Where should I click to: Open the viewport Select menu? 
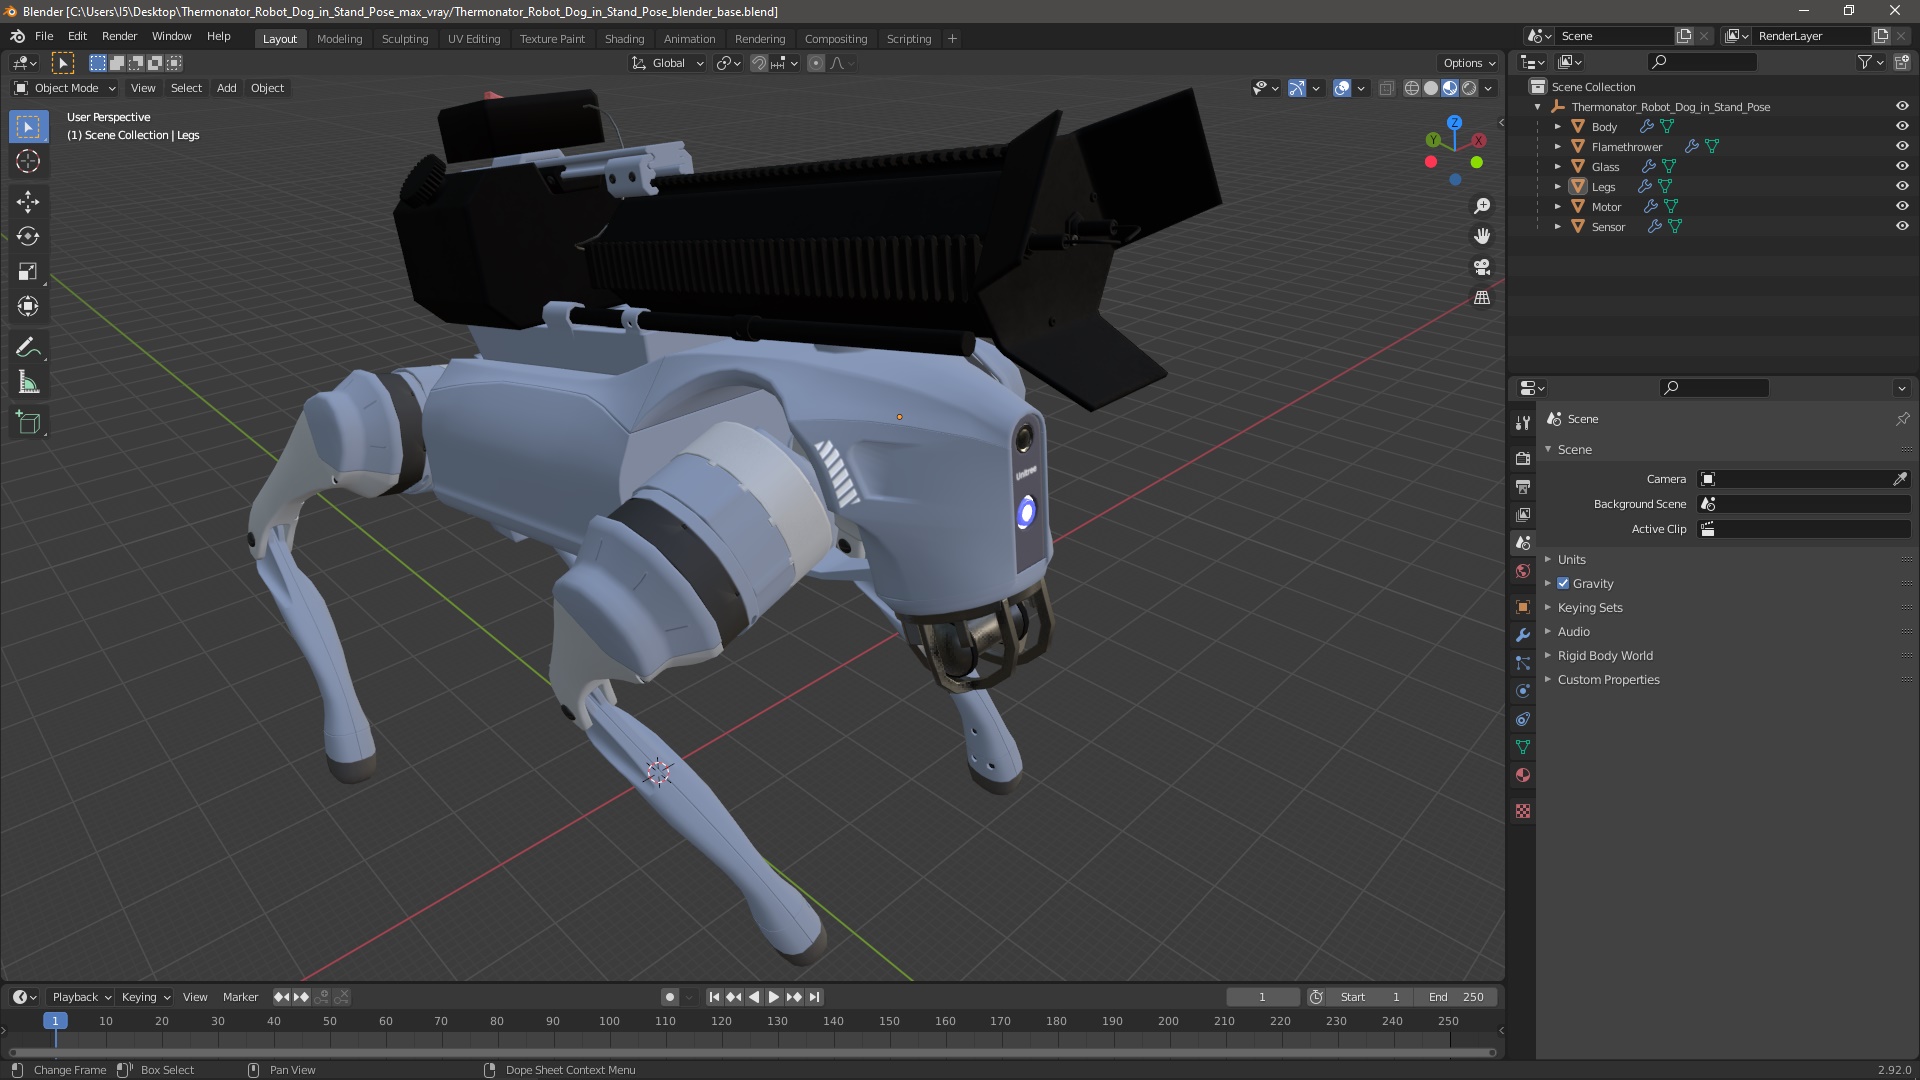[186, 88]
